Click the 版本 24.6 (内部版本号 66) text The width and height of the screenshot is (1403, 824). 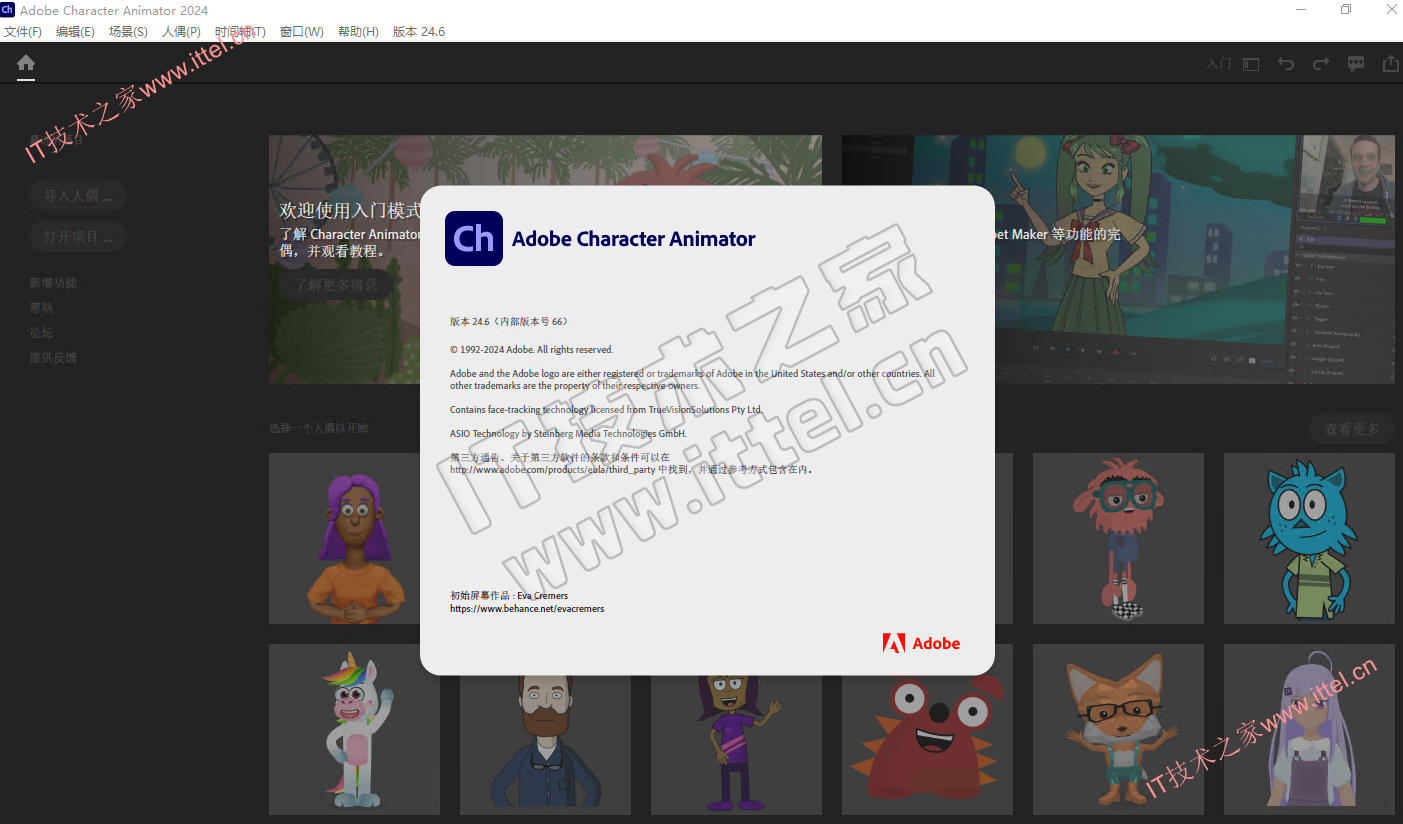509,321
